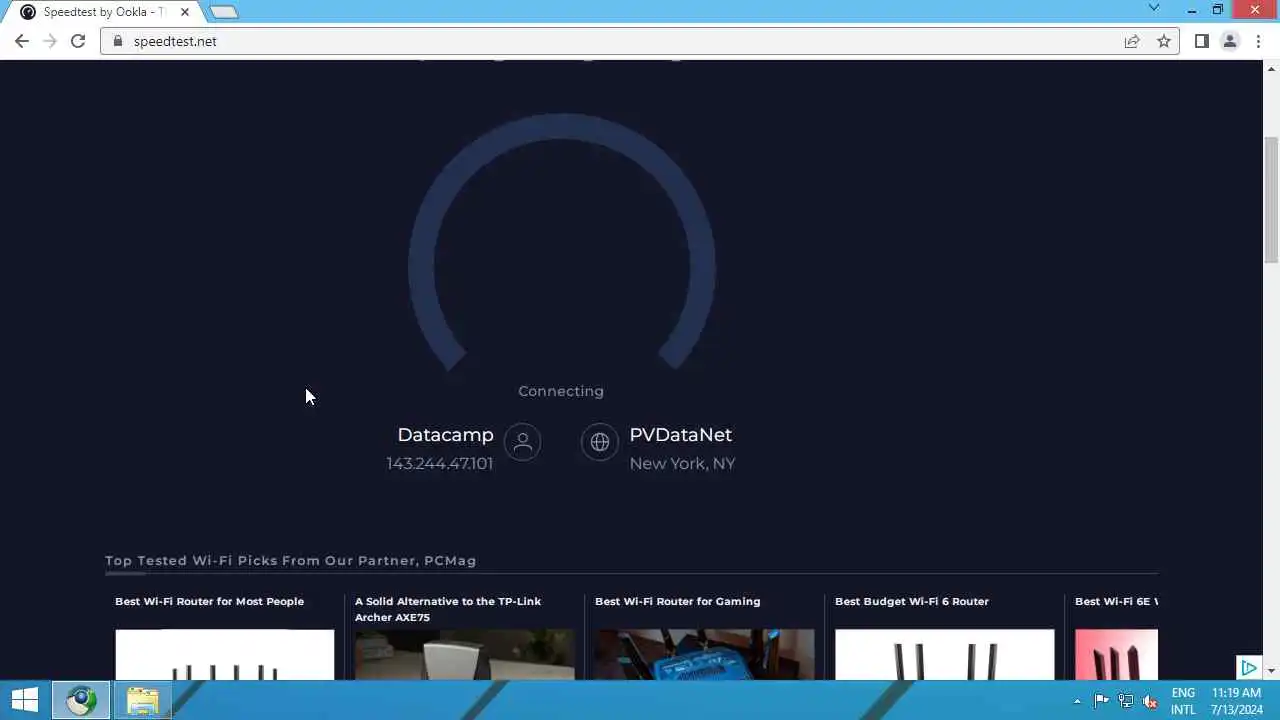The height and width of the screenshot is (720, 1280).
Task: Click the IP address 143.244.47.101
Action: [439, 464]
